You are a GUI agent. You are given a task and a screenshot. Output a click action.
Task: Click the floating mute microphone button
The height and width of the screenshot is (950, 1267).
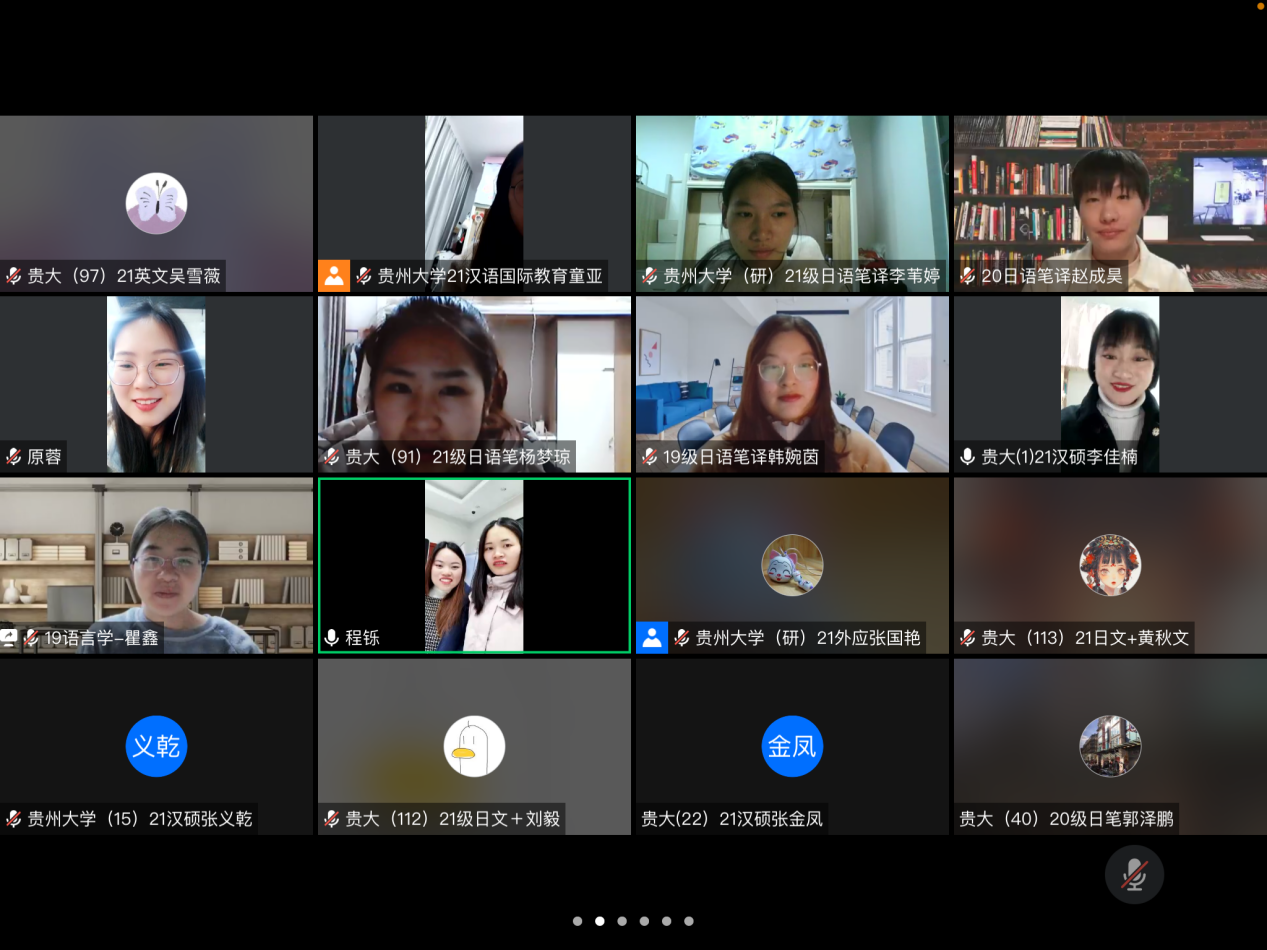click(1134, 875)
